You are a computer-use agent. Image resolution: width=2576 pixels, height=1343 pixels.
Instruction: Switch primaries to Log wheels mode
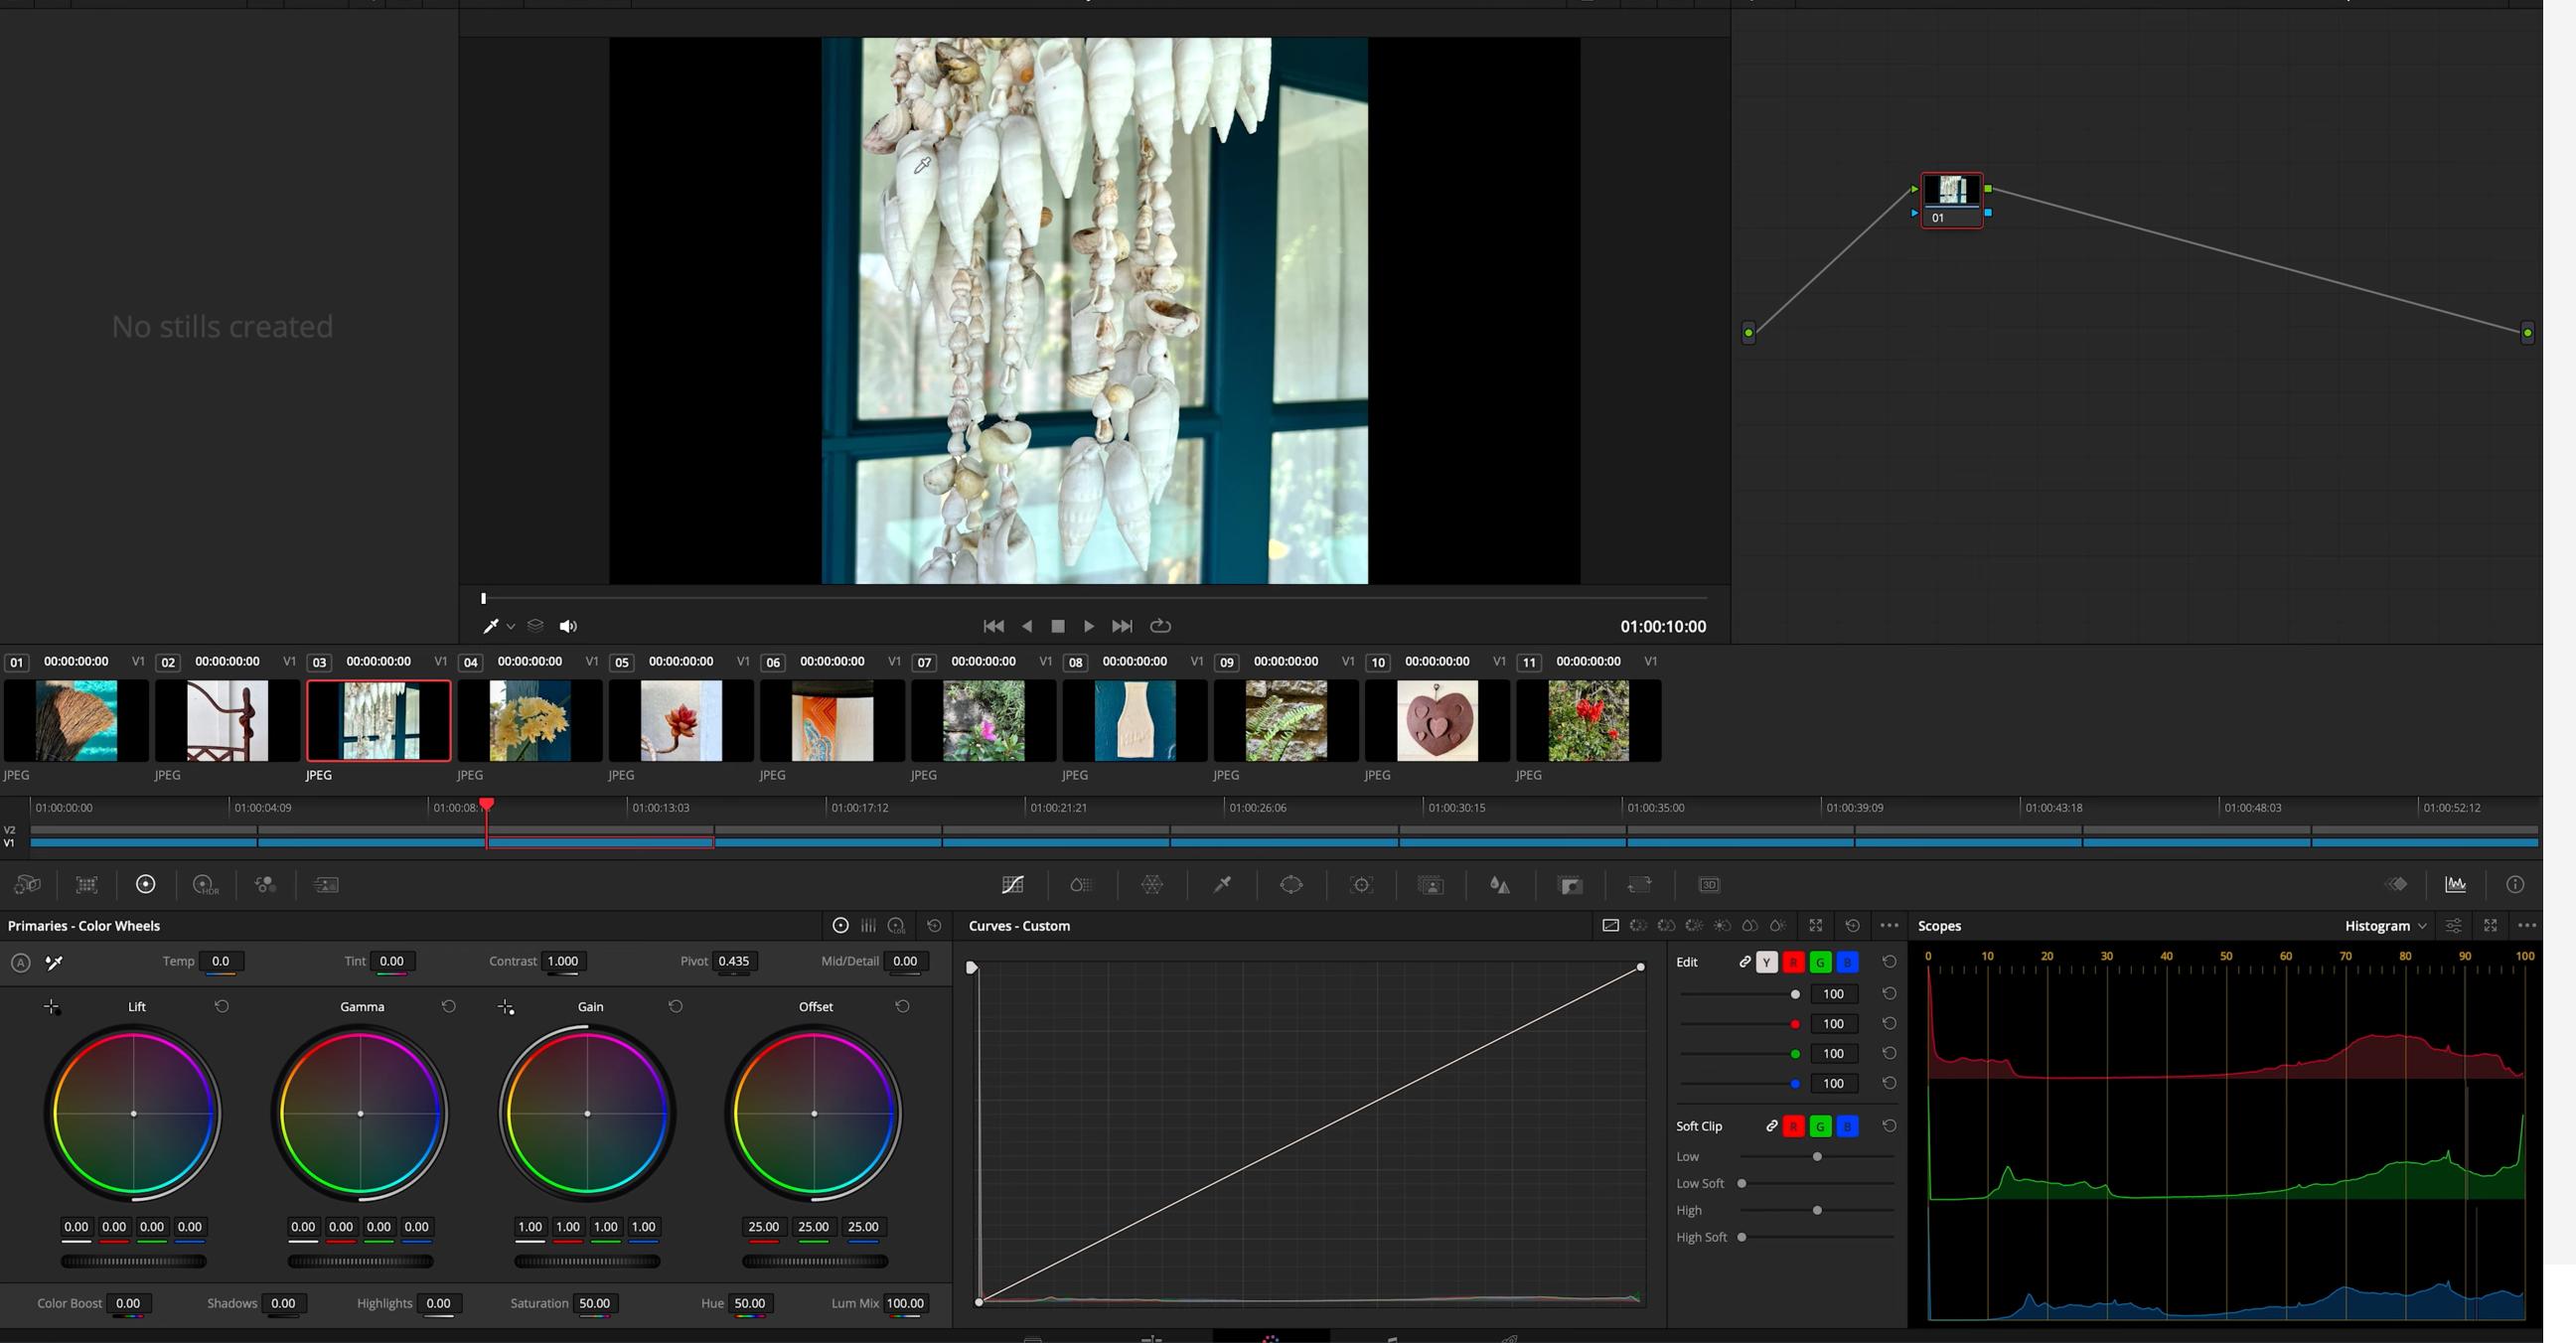pos(897,926)
